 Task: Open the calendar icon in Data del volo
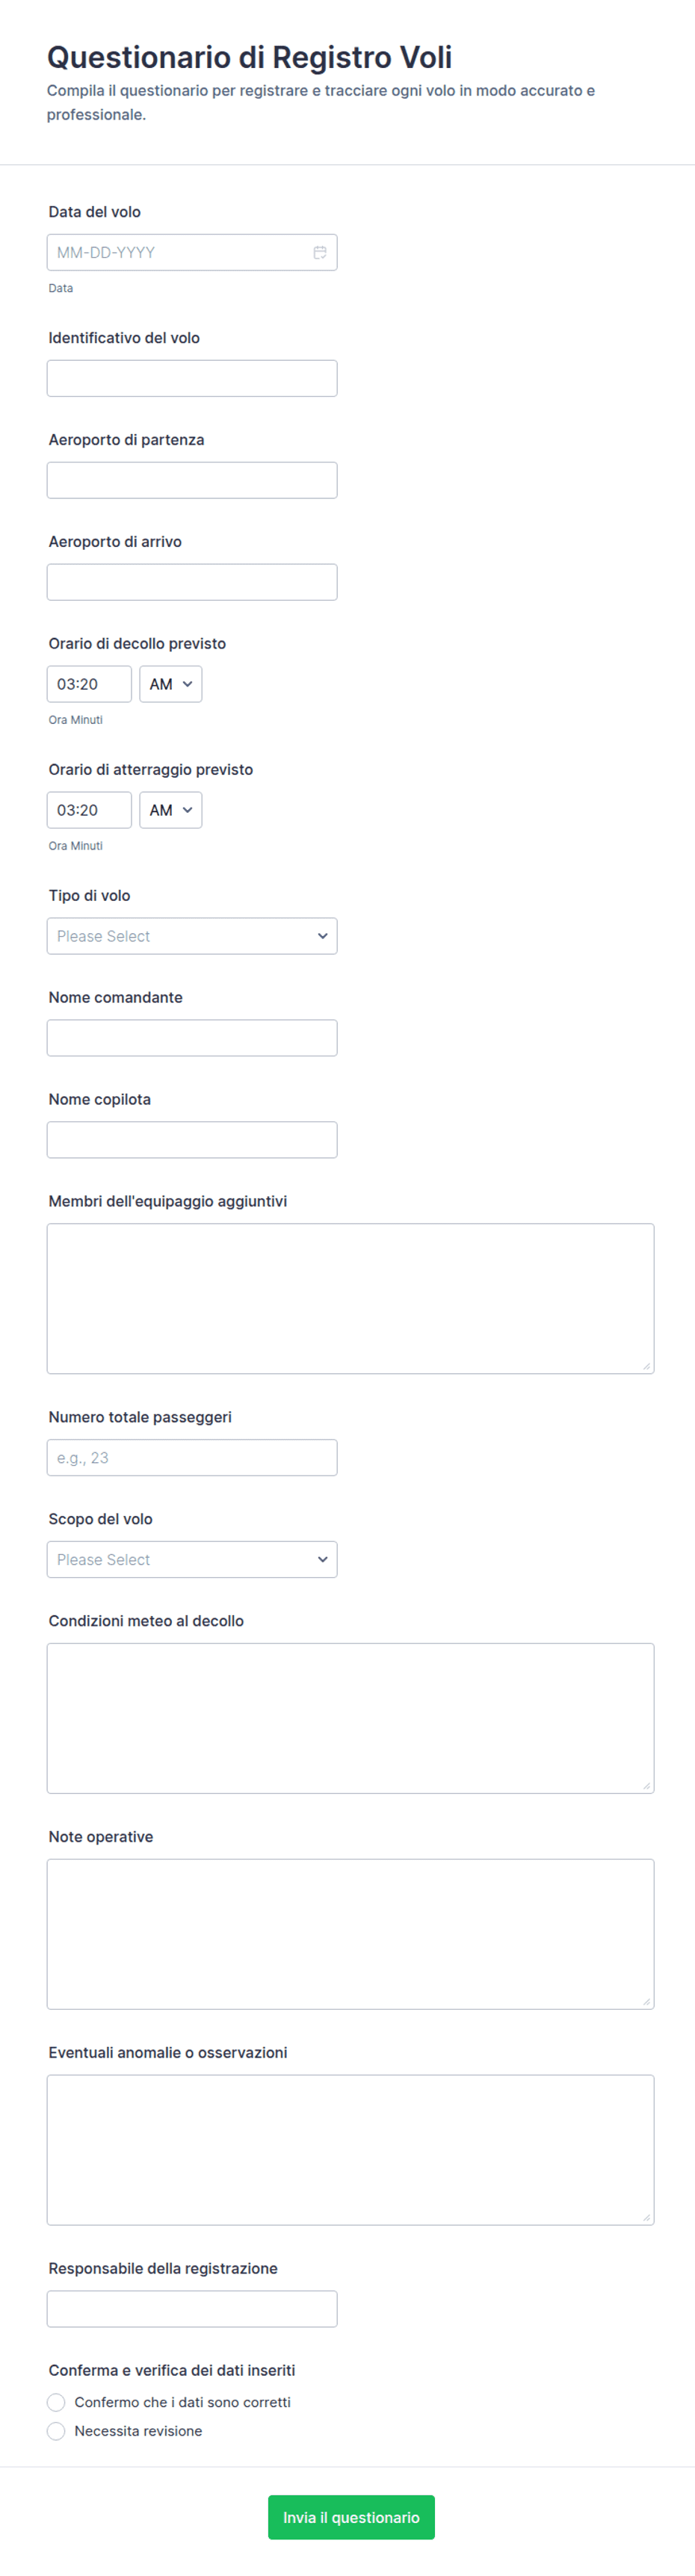(320, 253)
